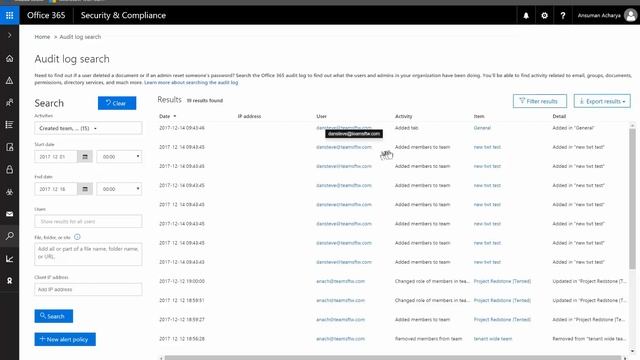The image size is (640, 360).
Task: Open Data loss prevention icon in sidebar
Action: pyautogui.click(x=9, y=147)
